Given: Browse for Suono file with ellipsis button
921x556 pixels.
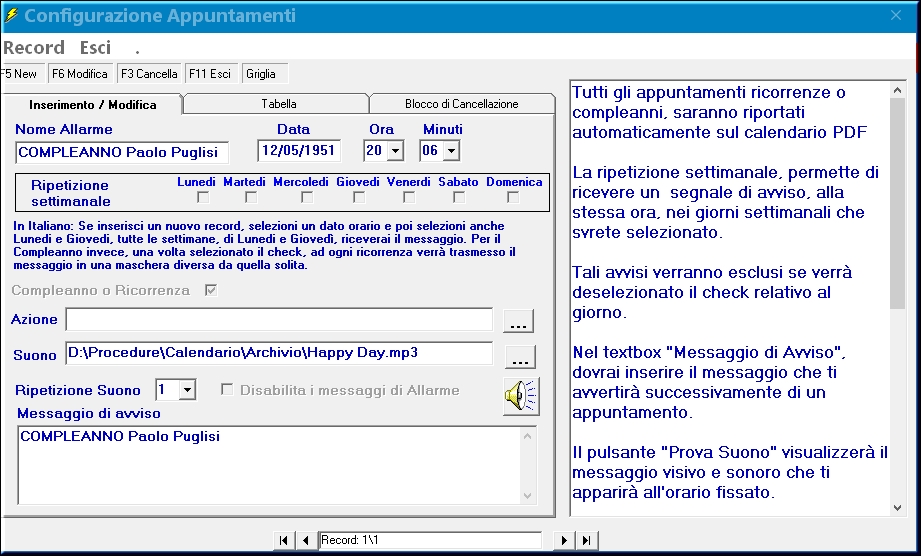Looking at the screenshot, I should click(519, 356).
